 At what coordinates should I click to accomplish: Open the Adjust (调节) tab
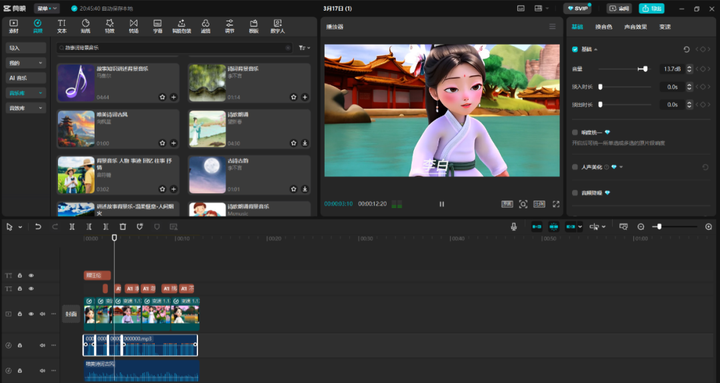point(230,26)
